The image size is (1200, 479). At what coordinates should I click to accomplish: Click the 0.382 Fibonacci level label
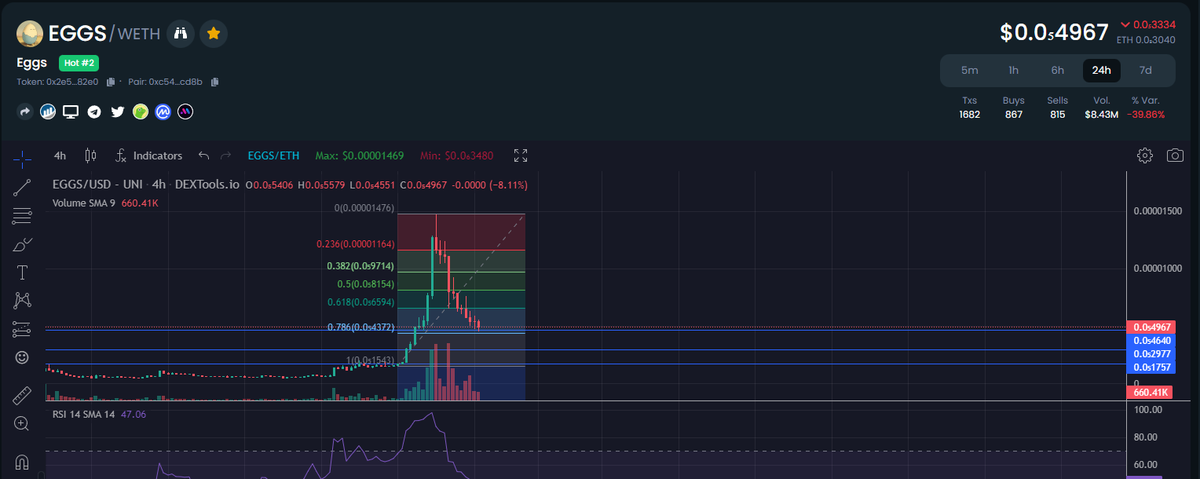tap(361, 267)
